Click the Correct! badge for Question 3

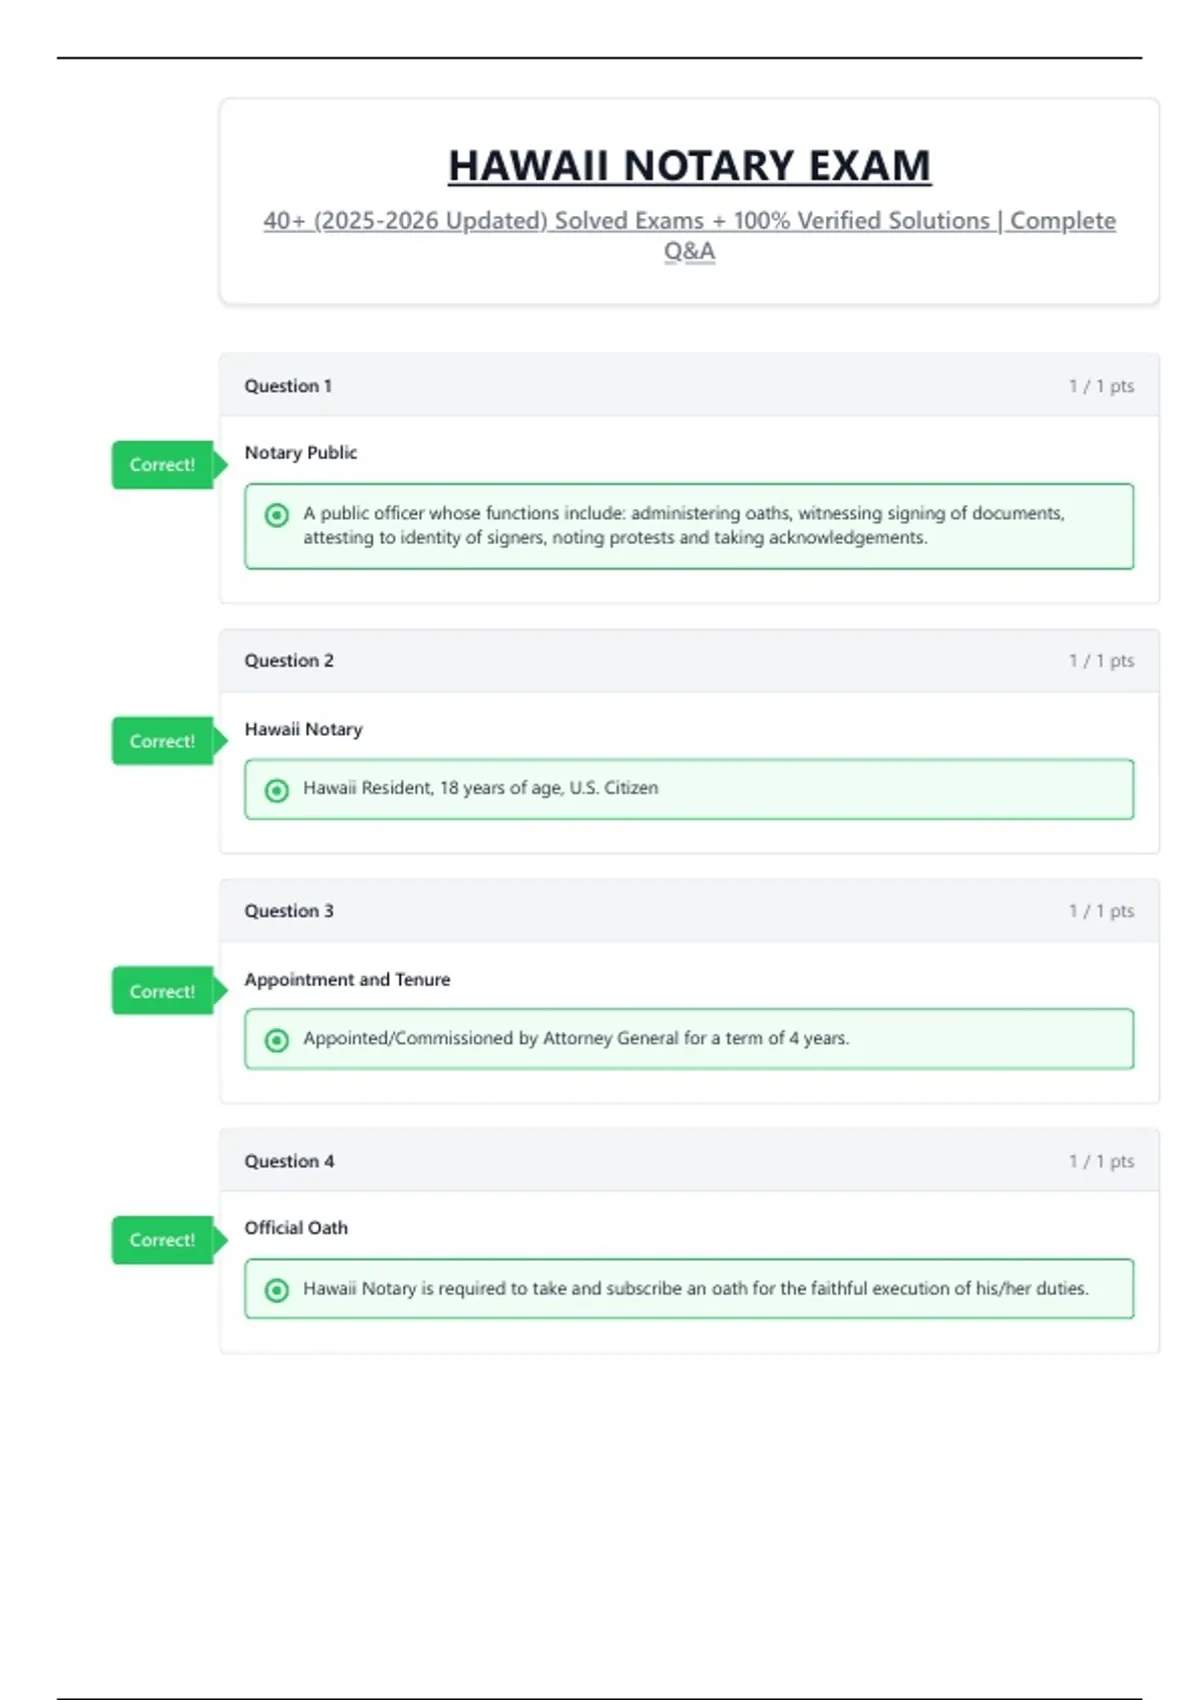(x=163, y=991)
